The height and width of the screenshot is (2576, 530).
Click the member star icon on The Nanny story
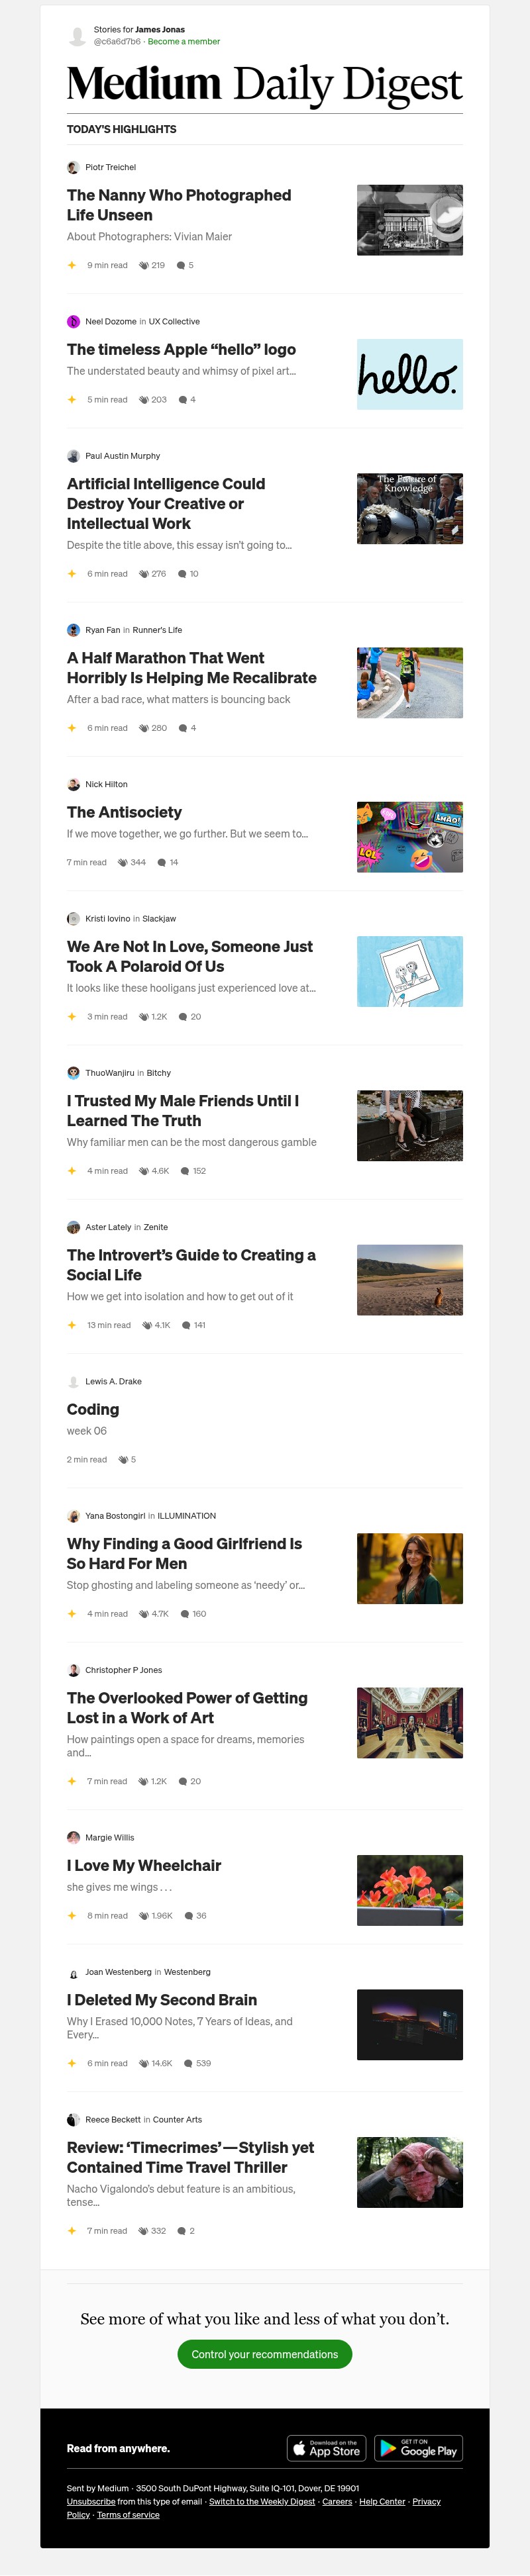click(x=72, y=265)
